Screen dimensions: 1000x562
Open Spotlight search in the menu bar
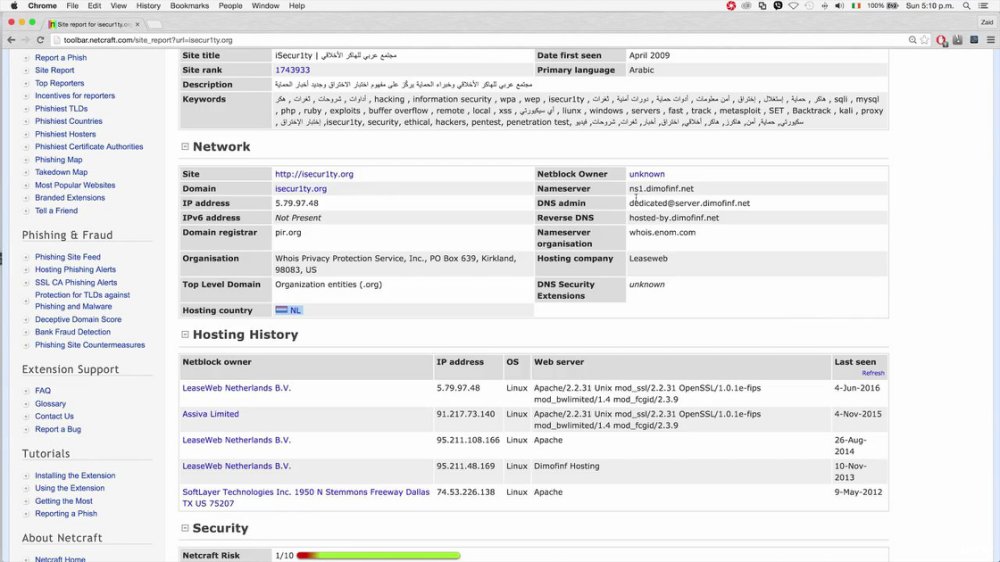967,6
